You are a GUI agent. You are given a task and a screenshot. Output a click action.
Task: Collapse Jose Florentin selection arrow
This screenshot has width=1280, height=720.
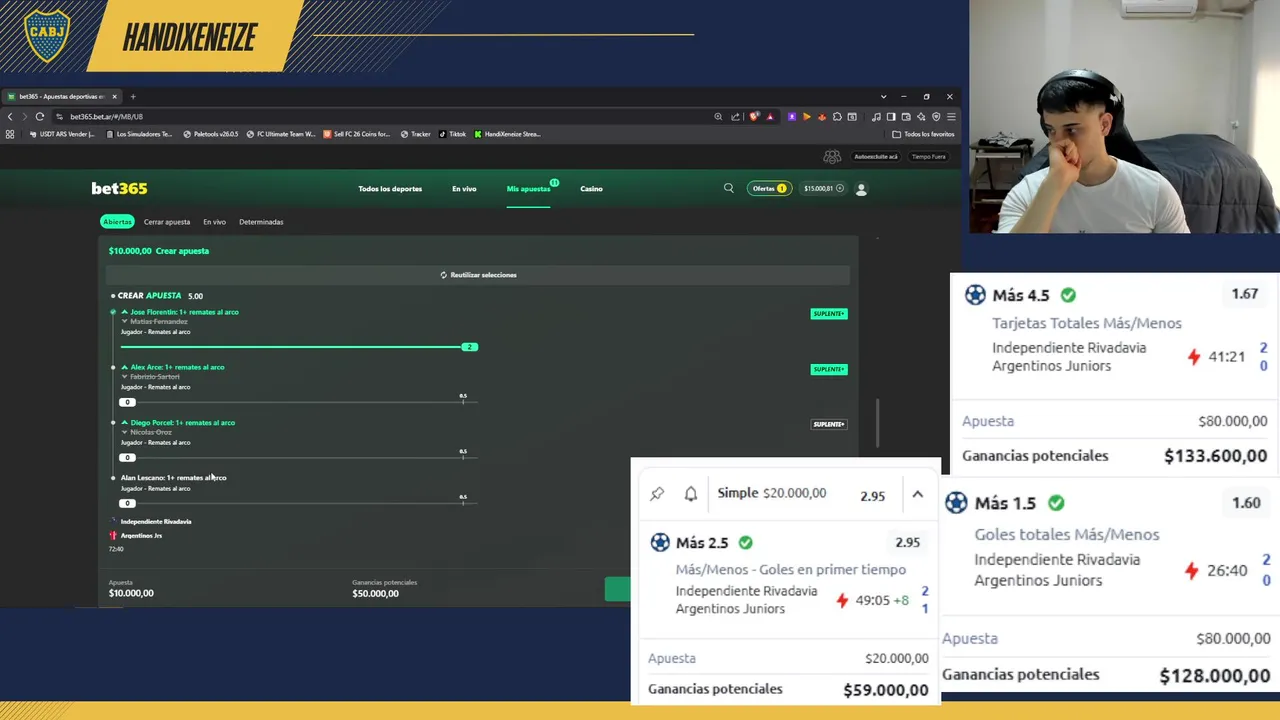pyautogui.click(x=124, y=312)
